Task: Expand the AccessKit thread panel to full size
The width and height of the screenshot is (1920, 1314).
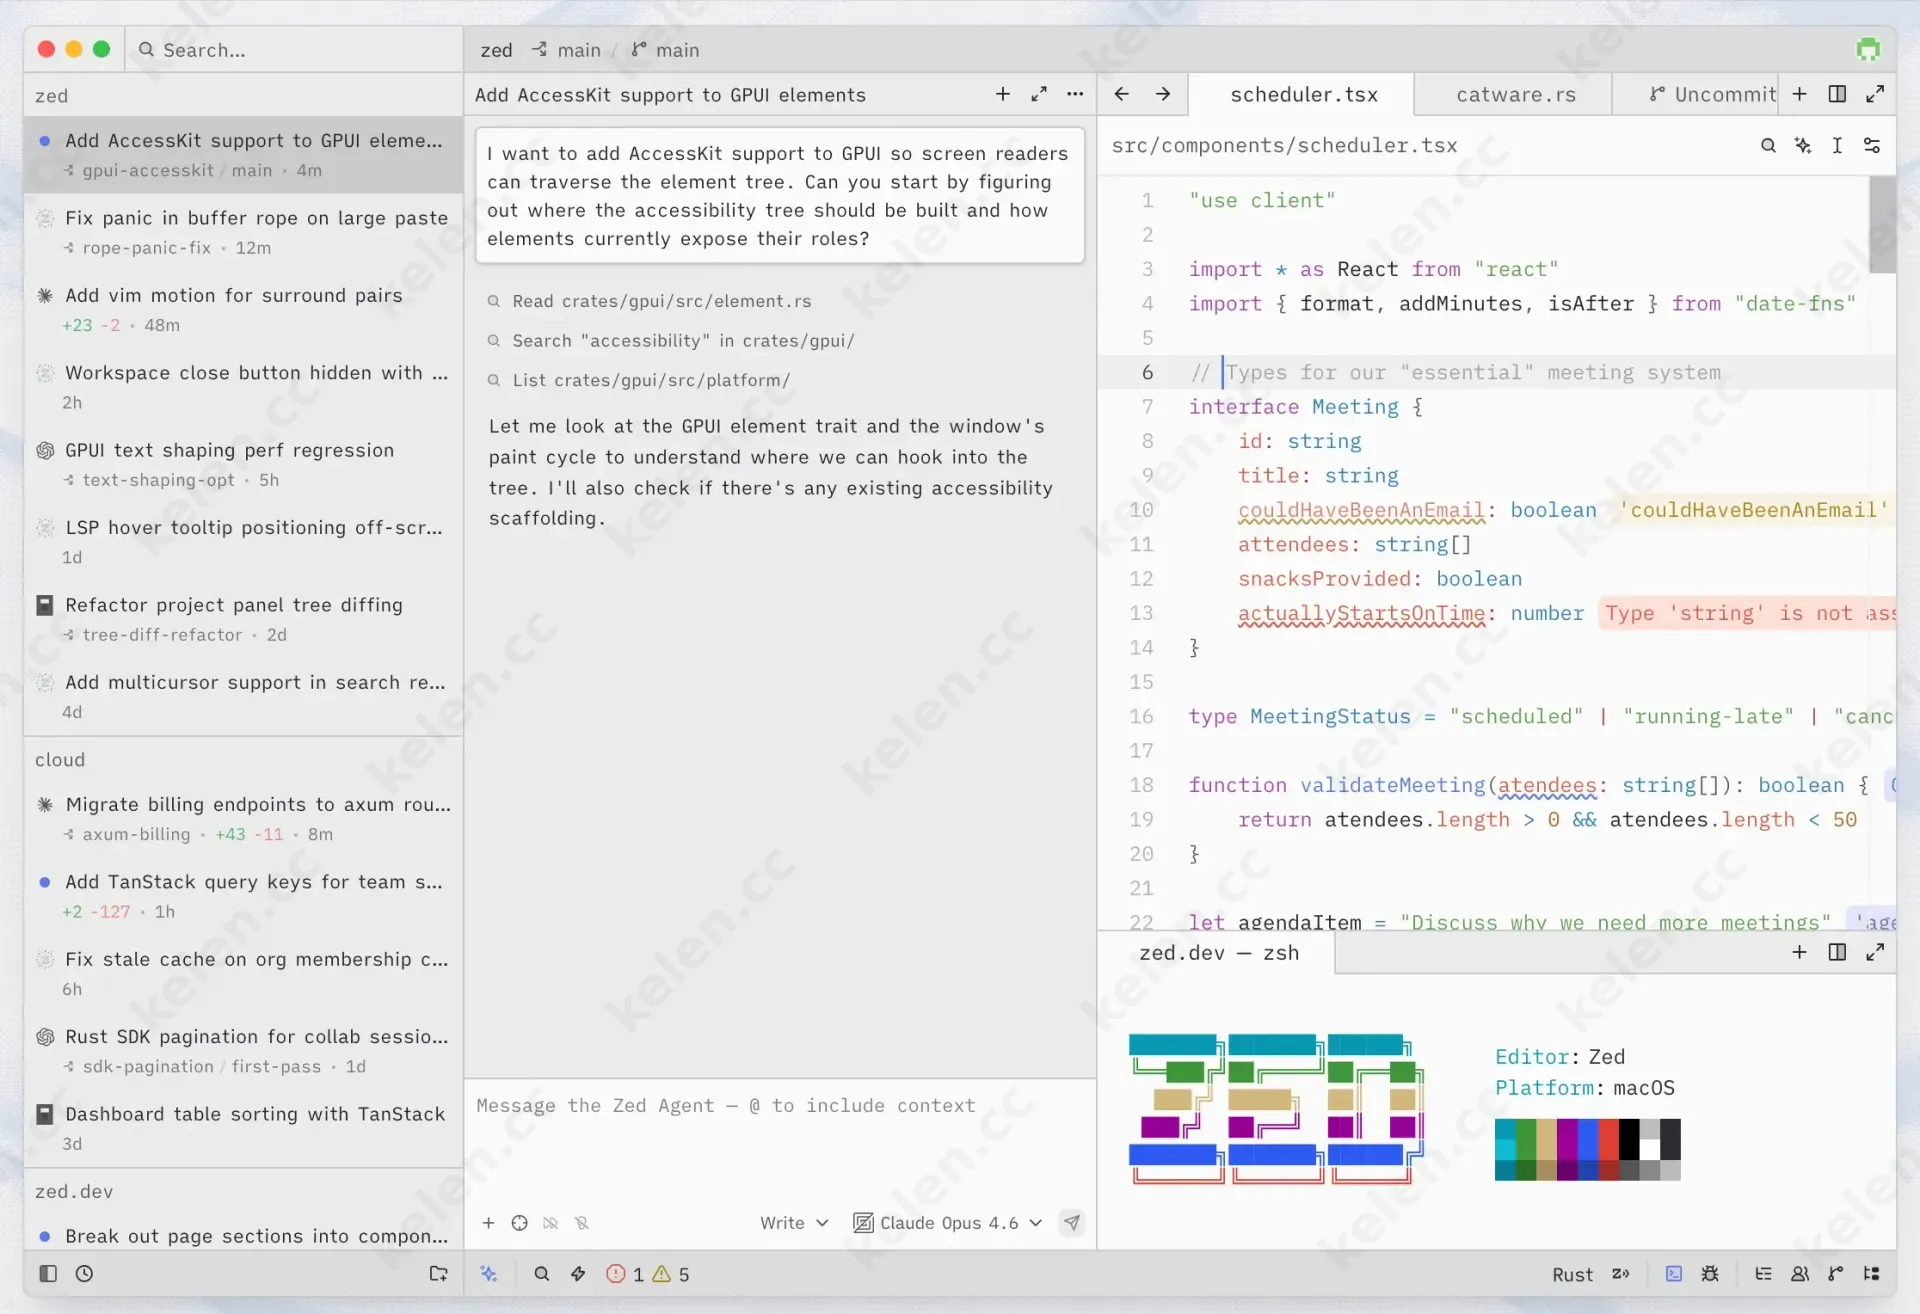Action: coord(1039,94)
